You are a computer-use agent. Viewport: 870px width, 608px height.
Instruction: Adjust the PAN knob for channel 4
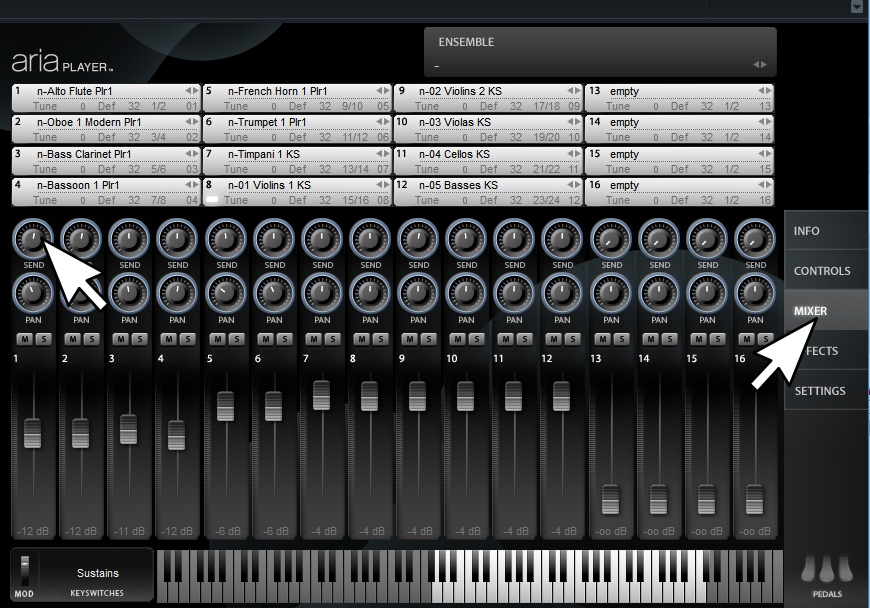(x=177, y=293)
